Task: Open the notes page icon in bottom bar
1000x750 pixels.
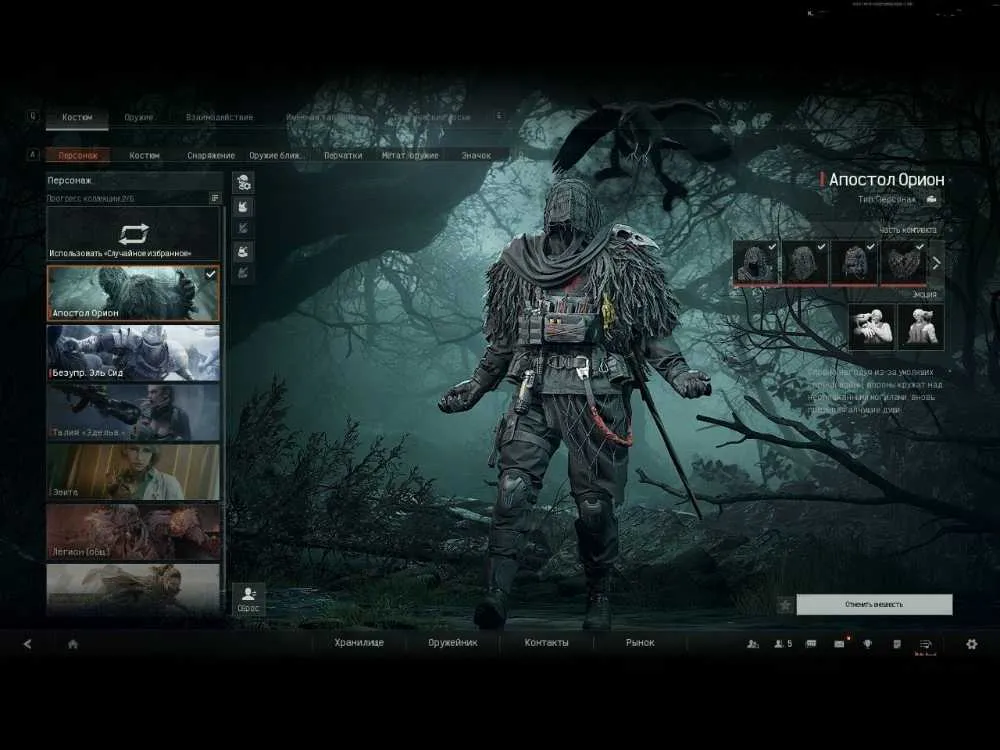Action: point(897,644)
